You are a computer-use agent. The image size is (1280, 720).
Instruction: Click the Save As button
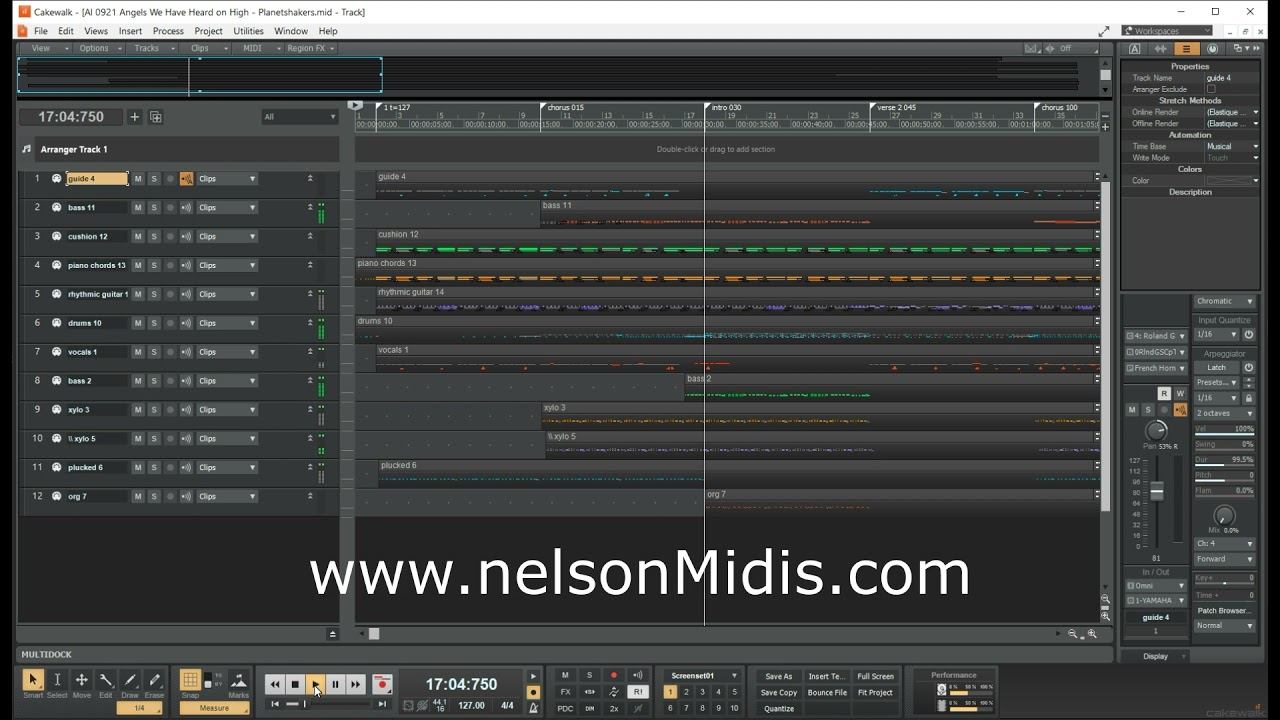point(779,677)
